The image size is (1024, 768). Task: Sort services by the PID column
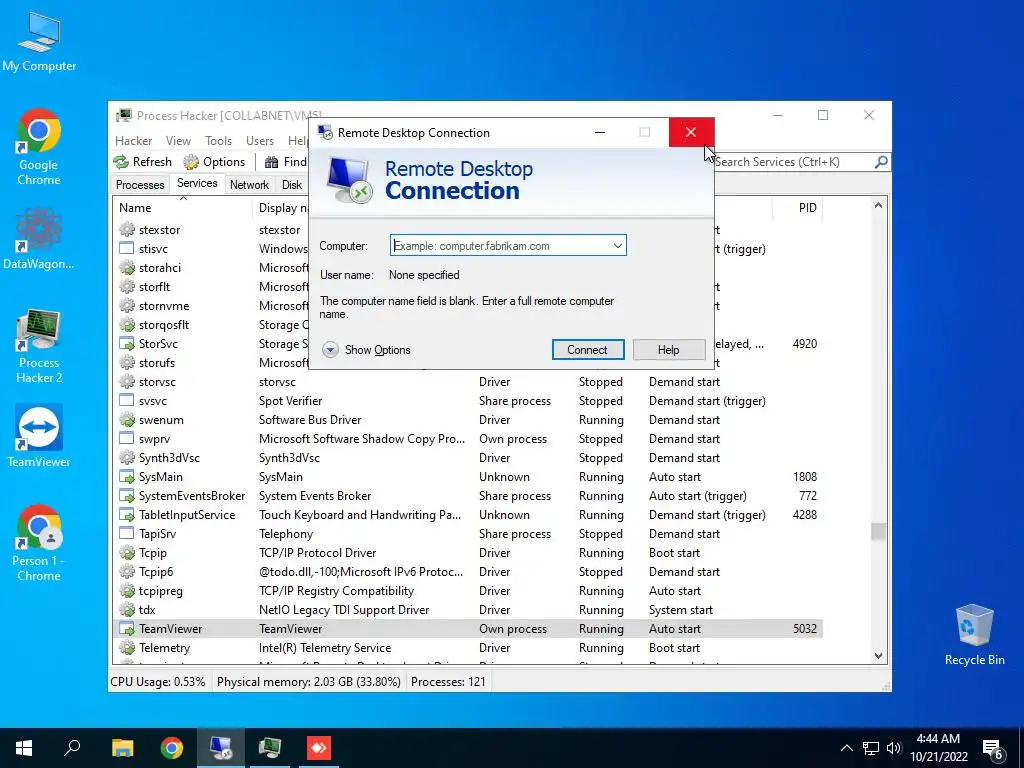pyautogui.click(x=797, y=208)
